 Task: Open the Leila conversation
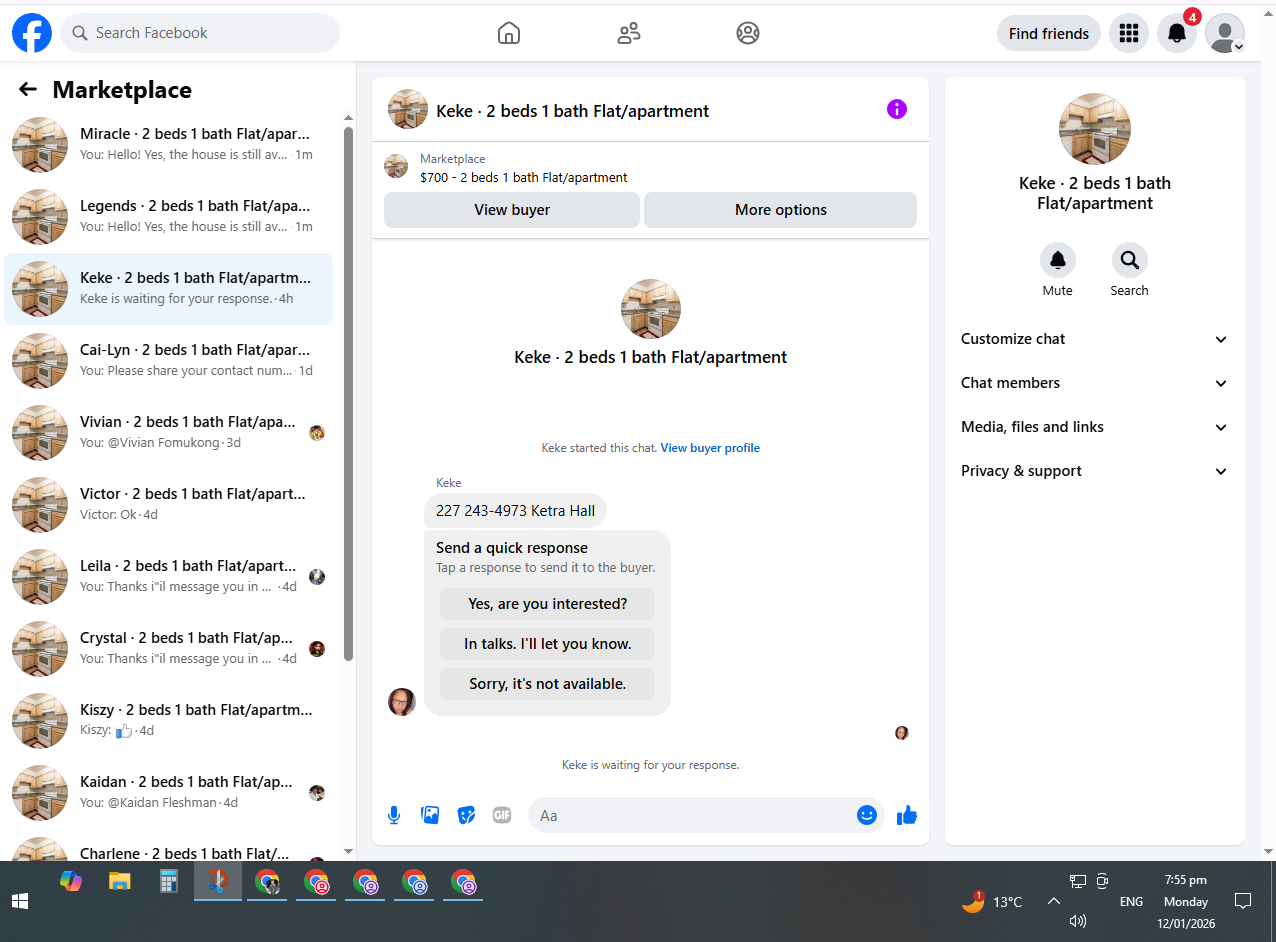tap(169, 577)
